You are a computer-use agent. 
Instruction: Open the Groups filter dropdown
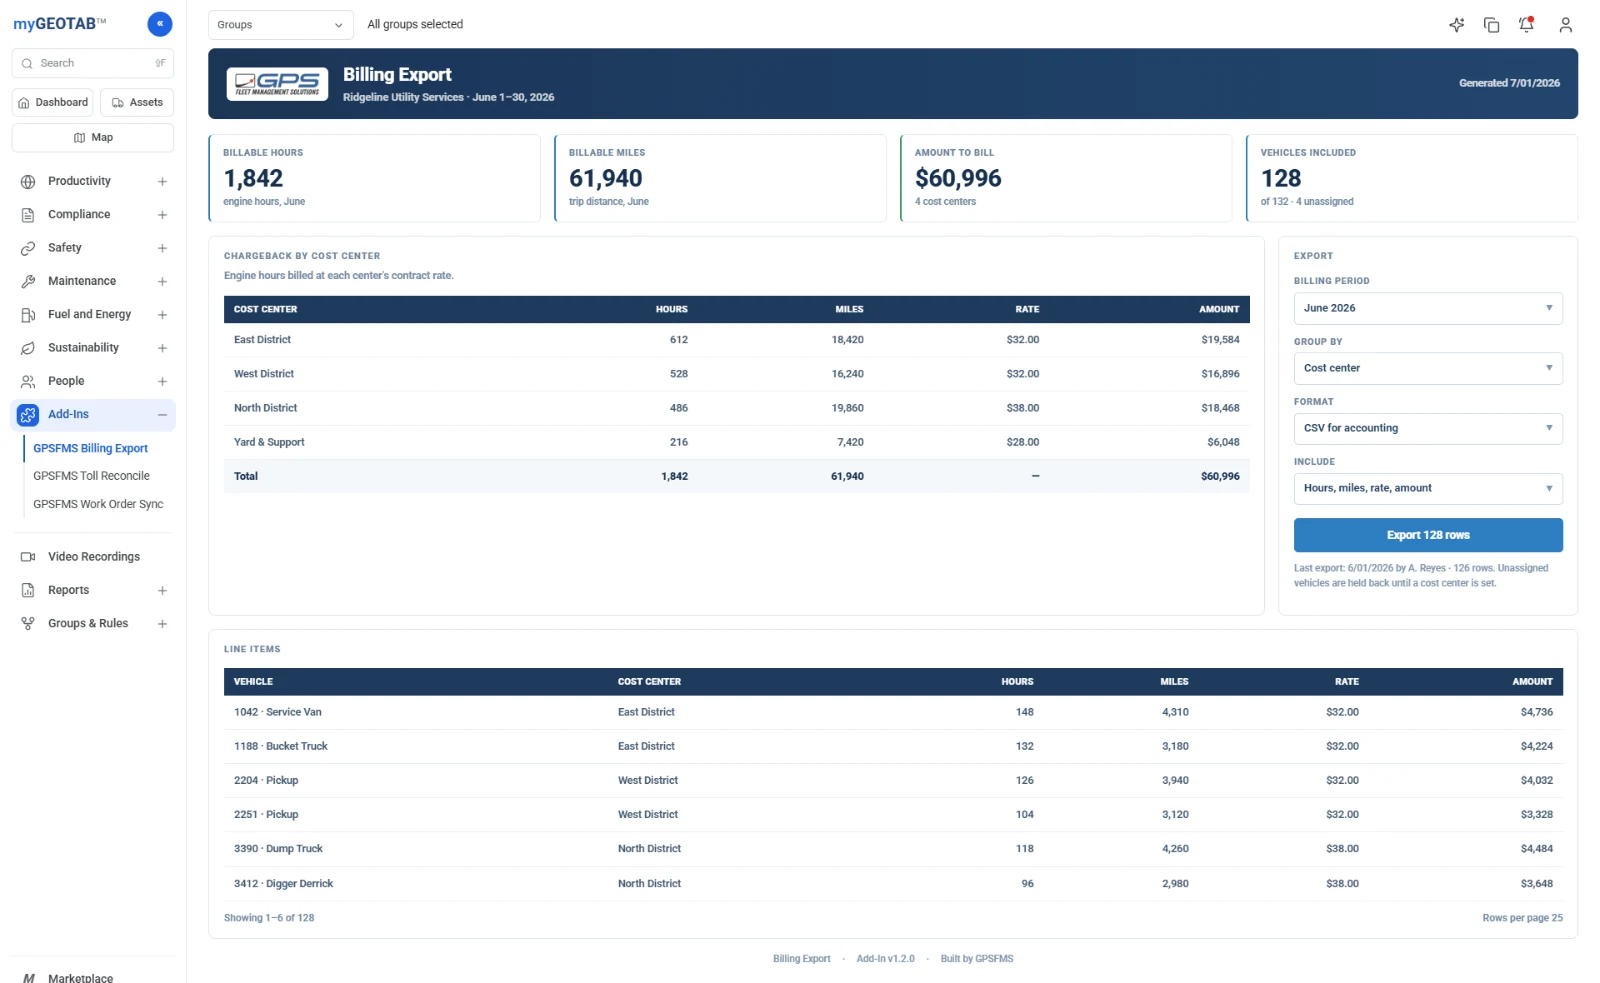[x=280, y=25]
